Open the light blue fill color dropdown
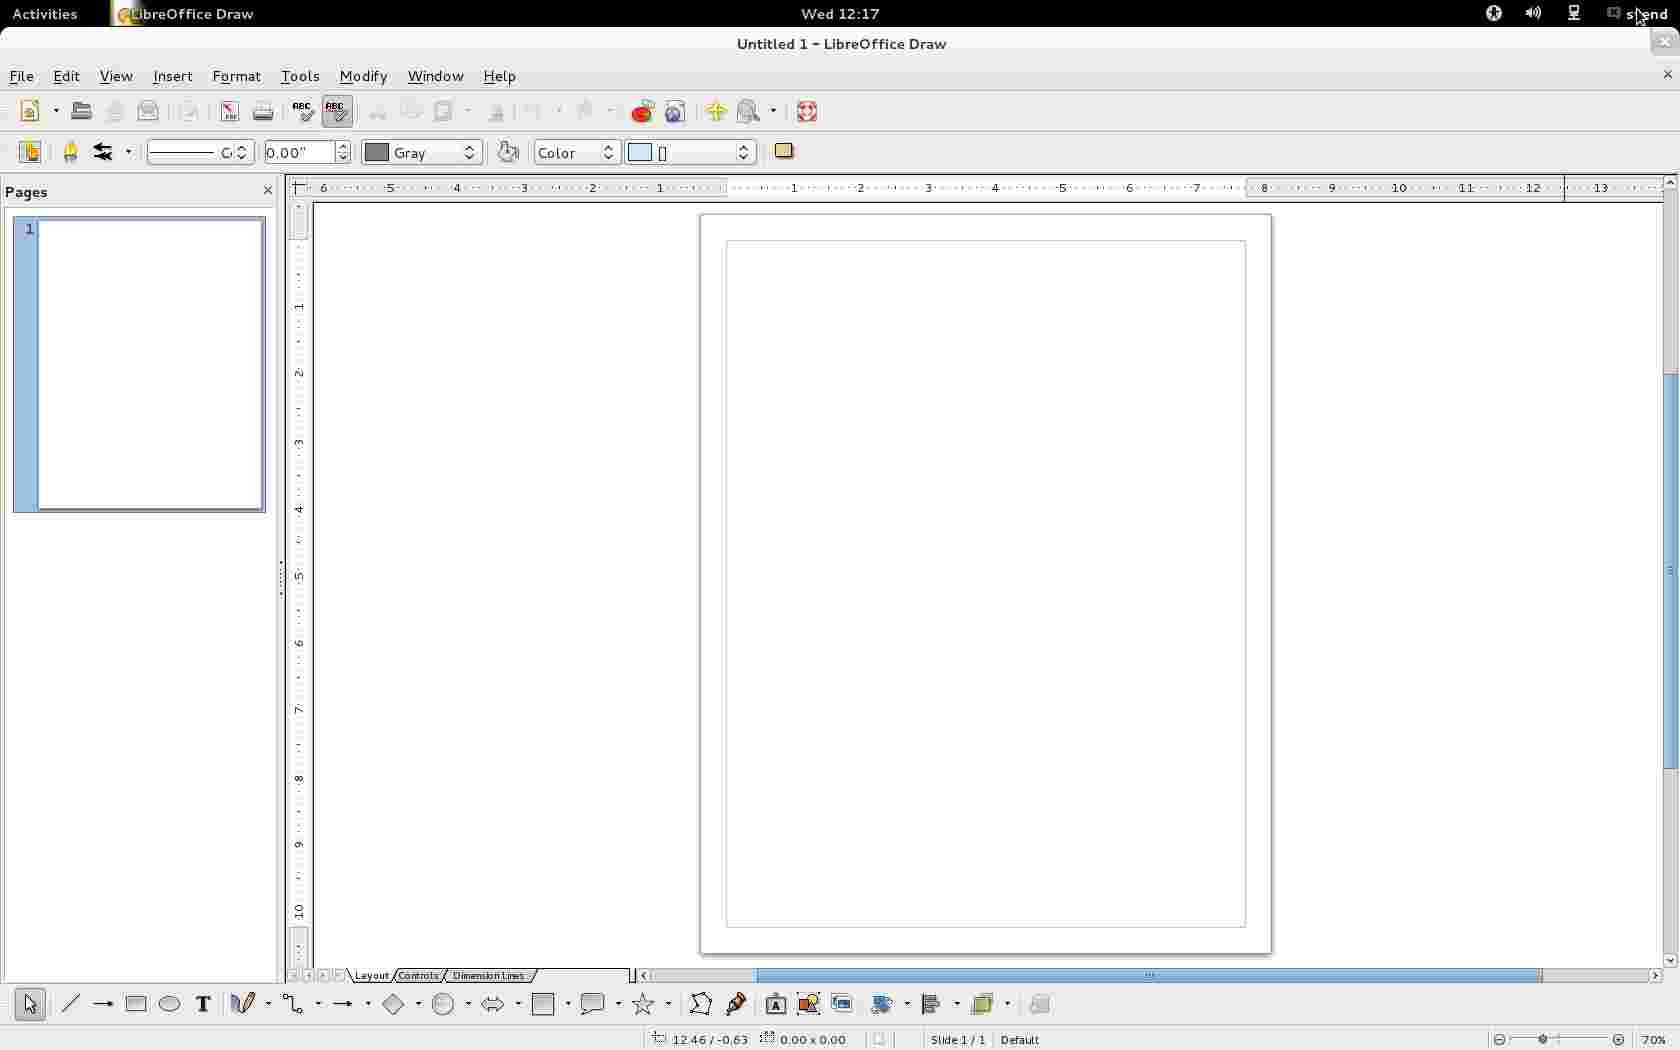The image size is (1680, 1050). tap(691, 152)
